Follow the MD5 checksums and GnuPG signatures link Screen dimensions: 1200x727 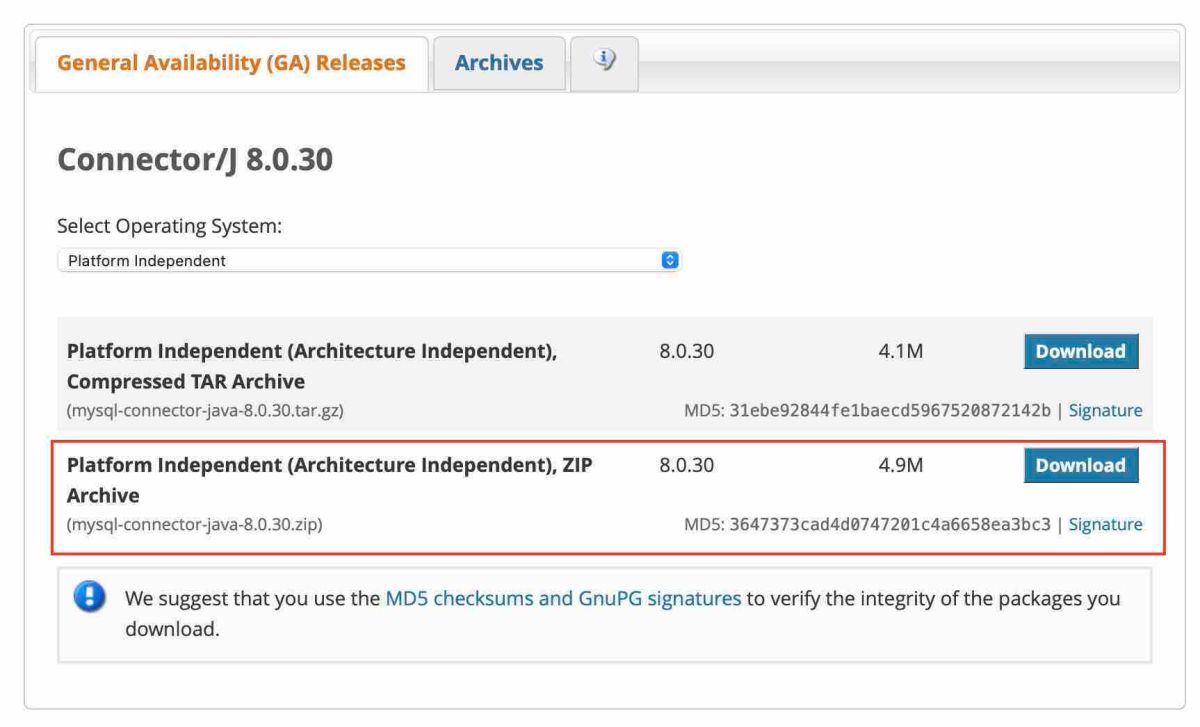click(x=563, y=599)
